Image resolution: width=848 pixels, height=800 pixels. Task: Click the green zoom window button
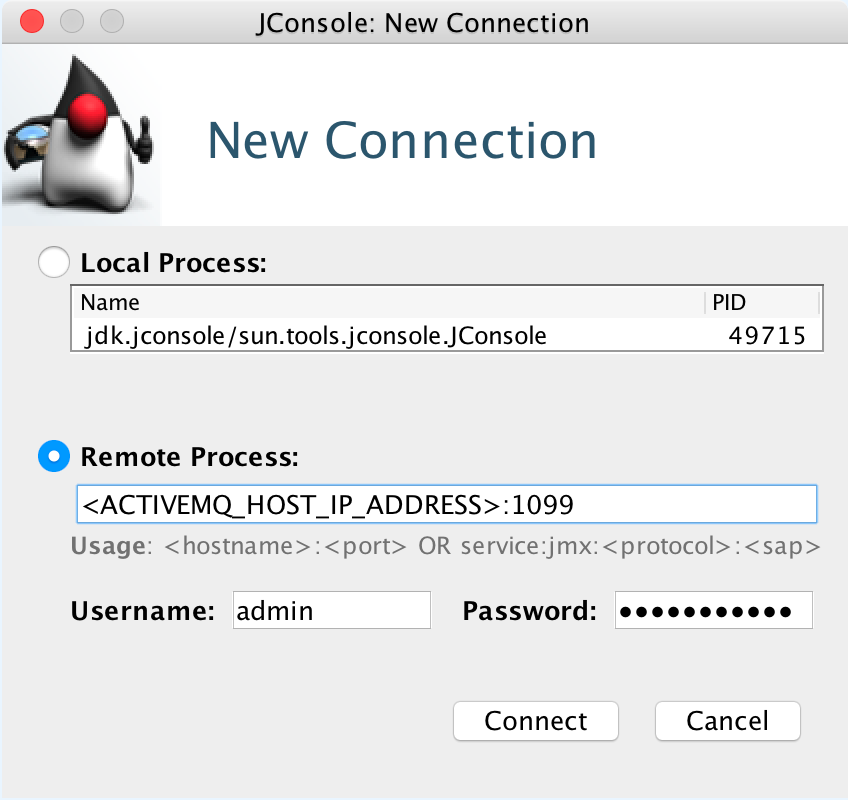[x=111, y=20]
